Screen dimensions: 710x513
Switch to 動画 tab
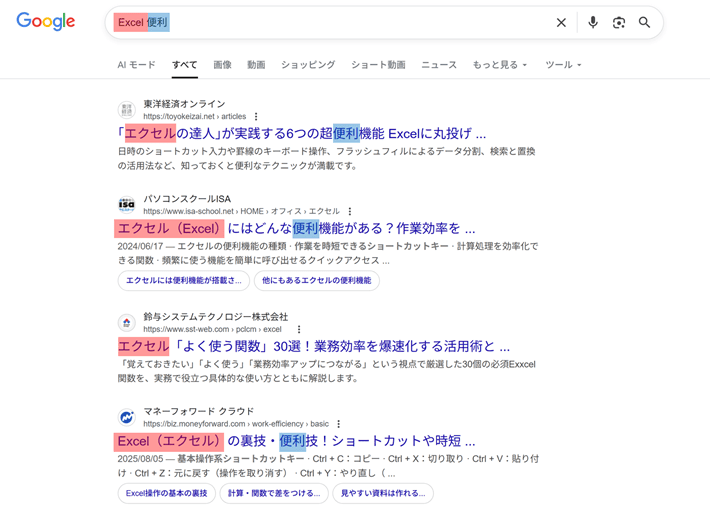tap(256, 65)
